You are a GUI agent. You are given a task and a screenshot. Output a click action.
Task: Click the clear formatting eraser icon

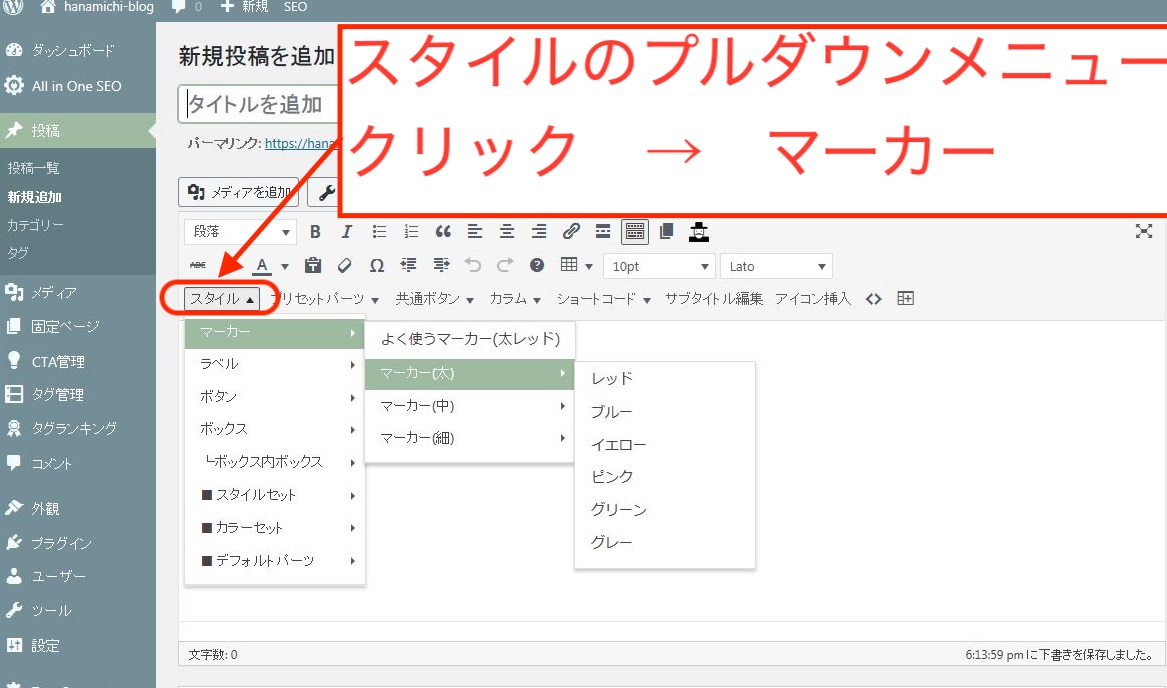pyautogui.click(x=344, y=266)
